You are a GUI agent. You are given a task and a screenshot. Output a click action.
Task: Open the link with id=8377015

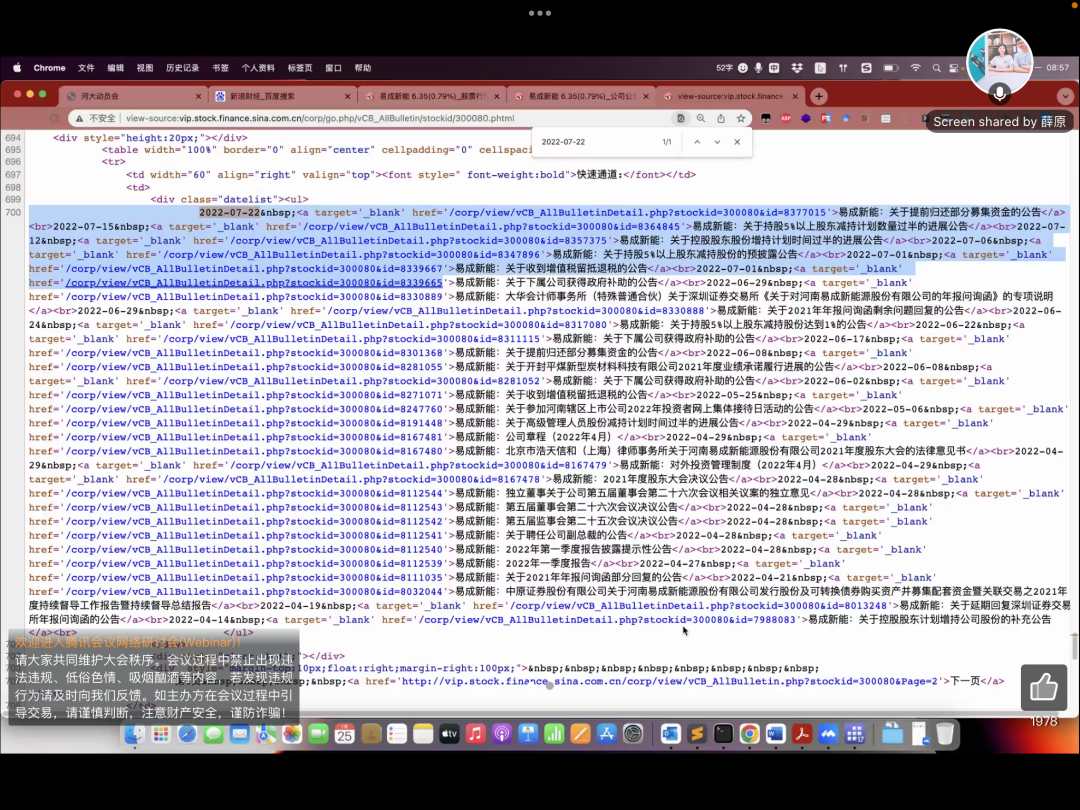[x=636, y=213]
